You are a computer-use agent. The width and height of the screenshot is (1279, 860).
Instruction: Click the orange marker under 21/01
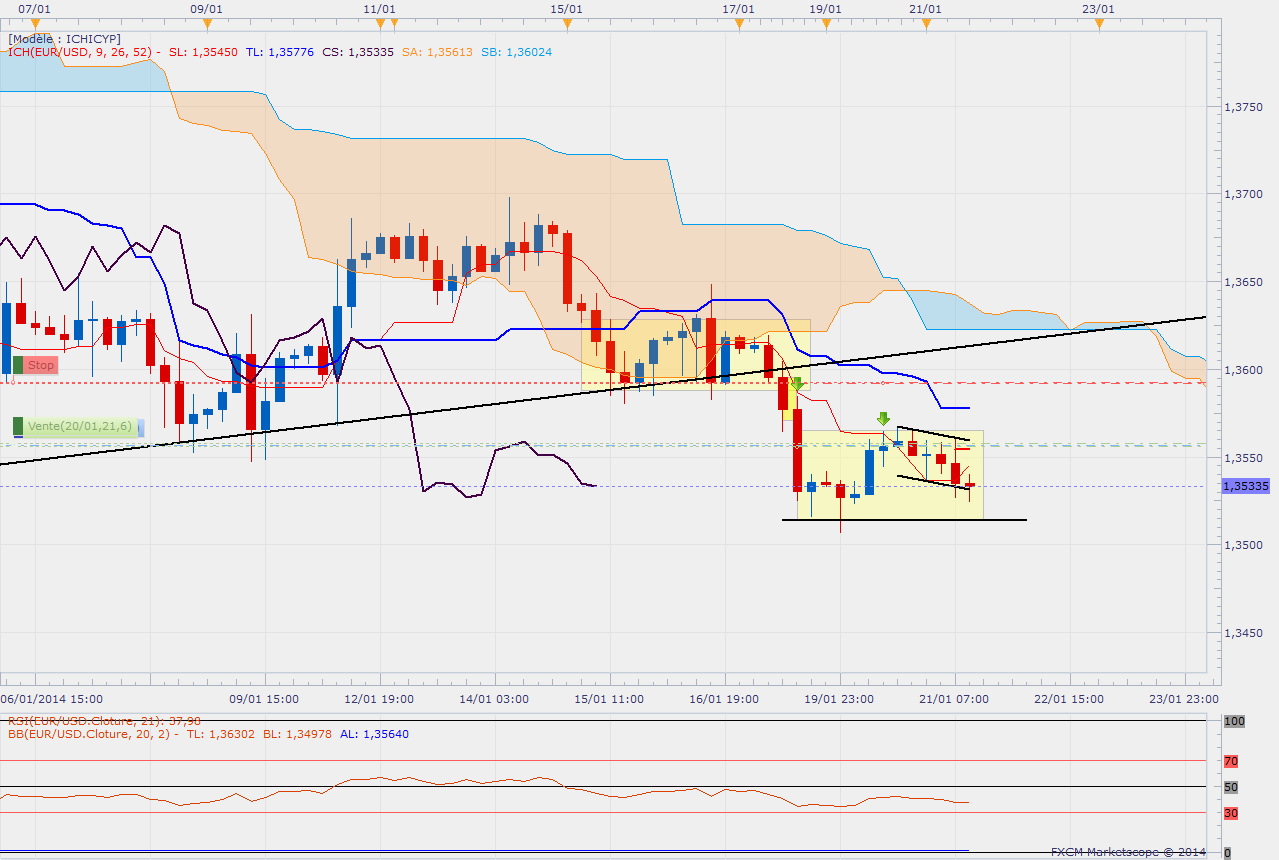[x=926, y=25]
